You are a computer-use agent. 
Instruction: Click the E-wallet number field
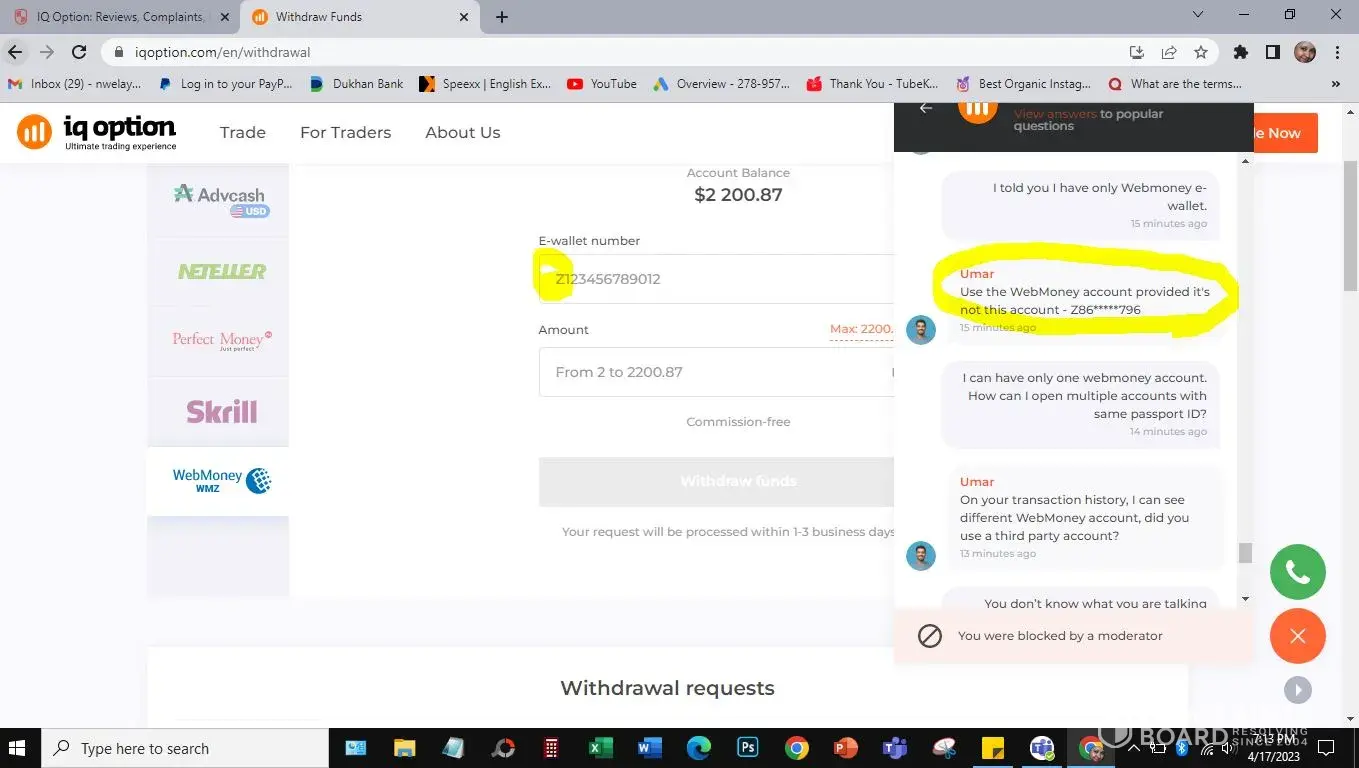[716, 279]
